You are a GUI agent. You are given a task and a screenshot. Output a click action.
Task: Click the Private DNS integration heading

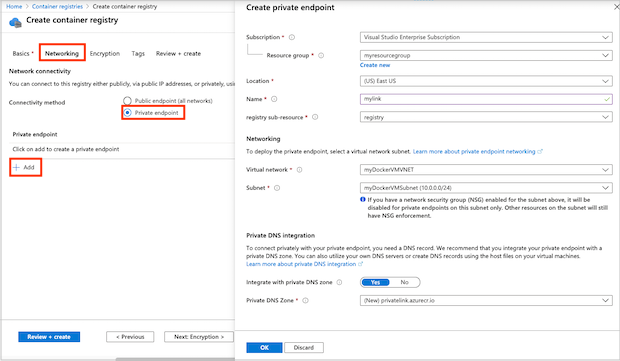pyautogui.click(x=280, y=235)
